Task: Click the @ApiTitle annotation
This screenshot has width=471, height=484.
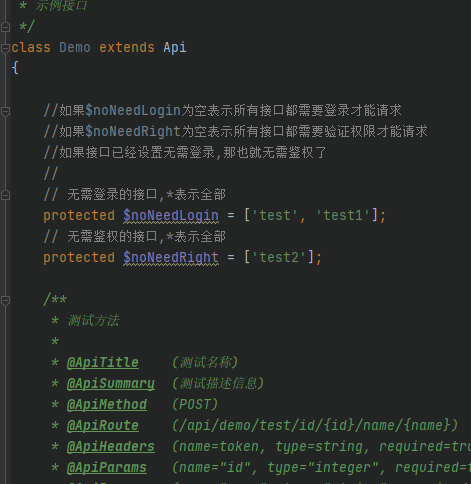Action: 103,363
